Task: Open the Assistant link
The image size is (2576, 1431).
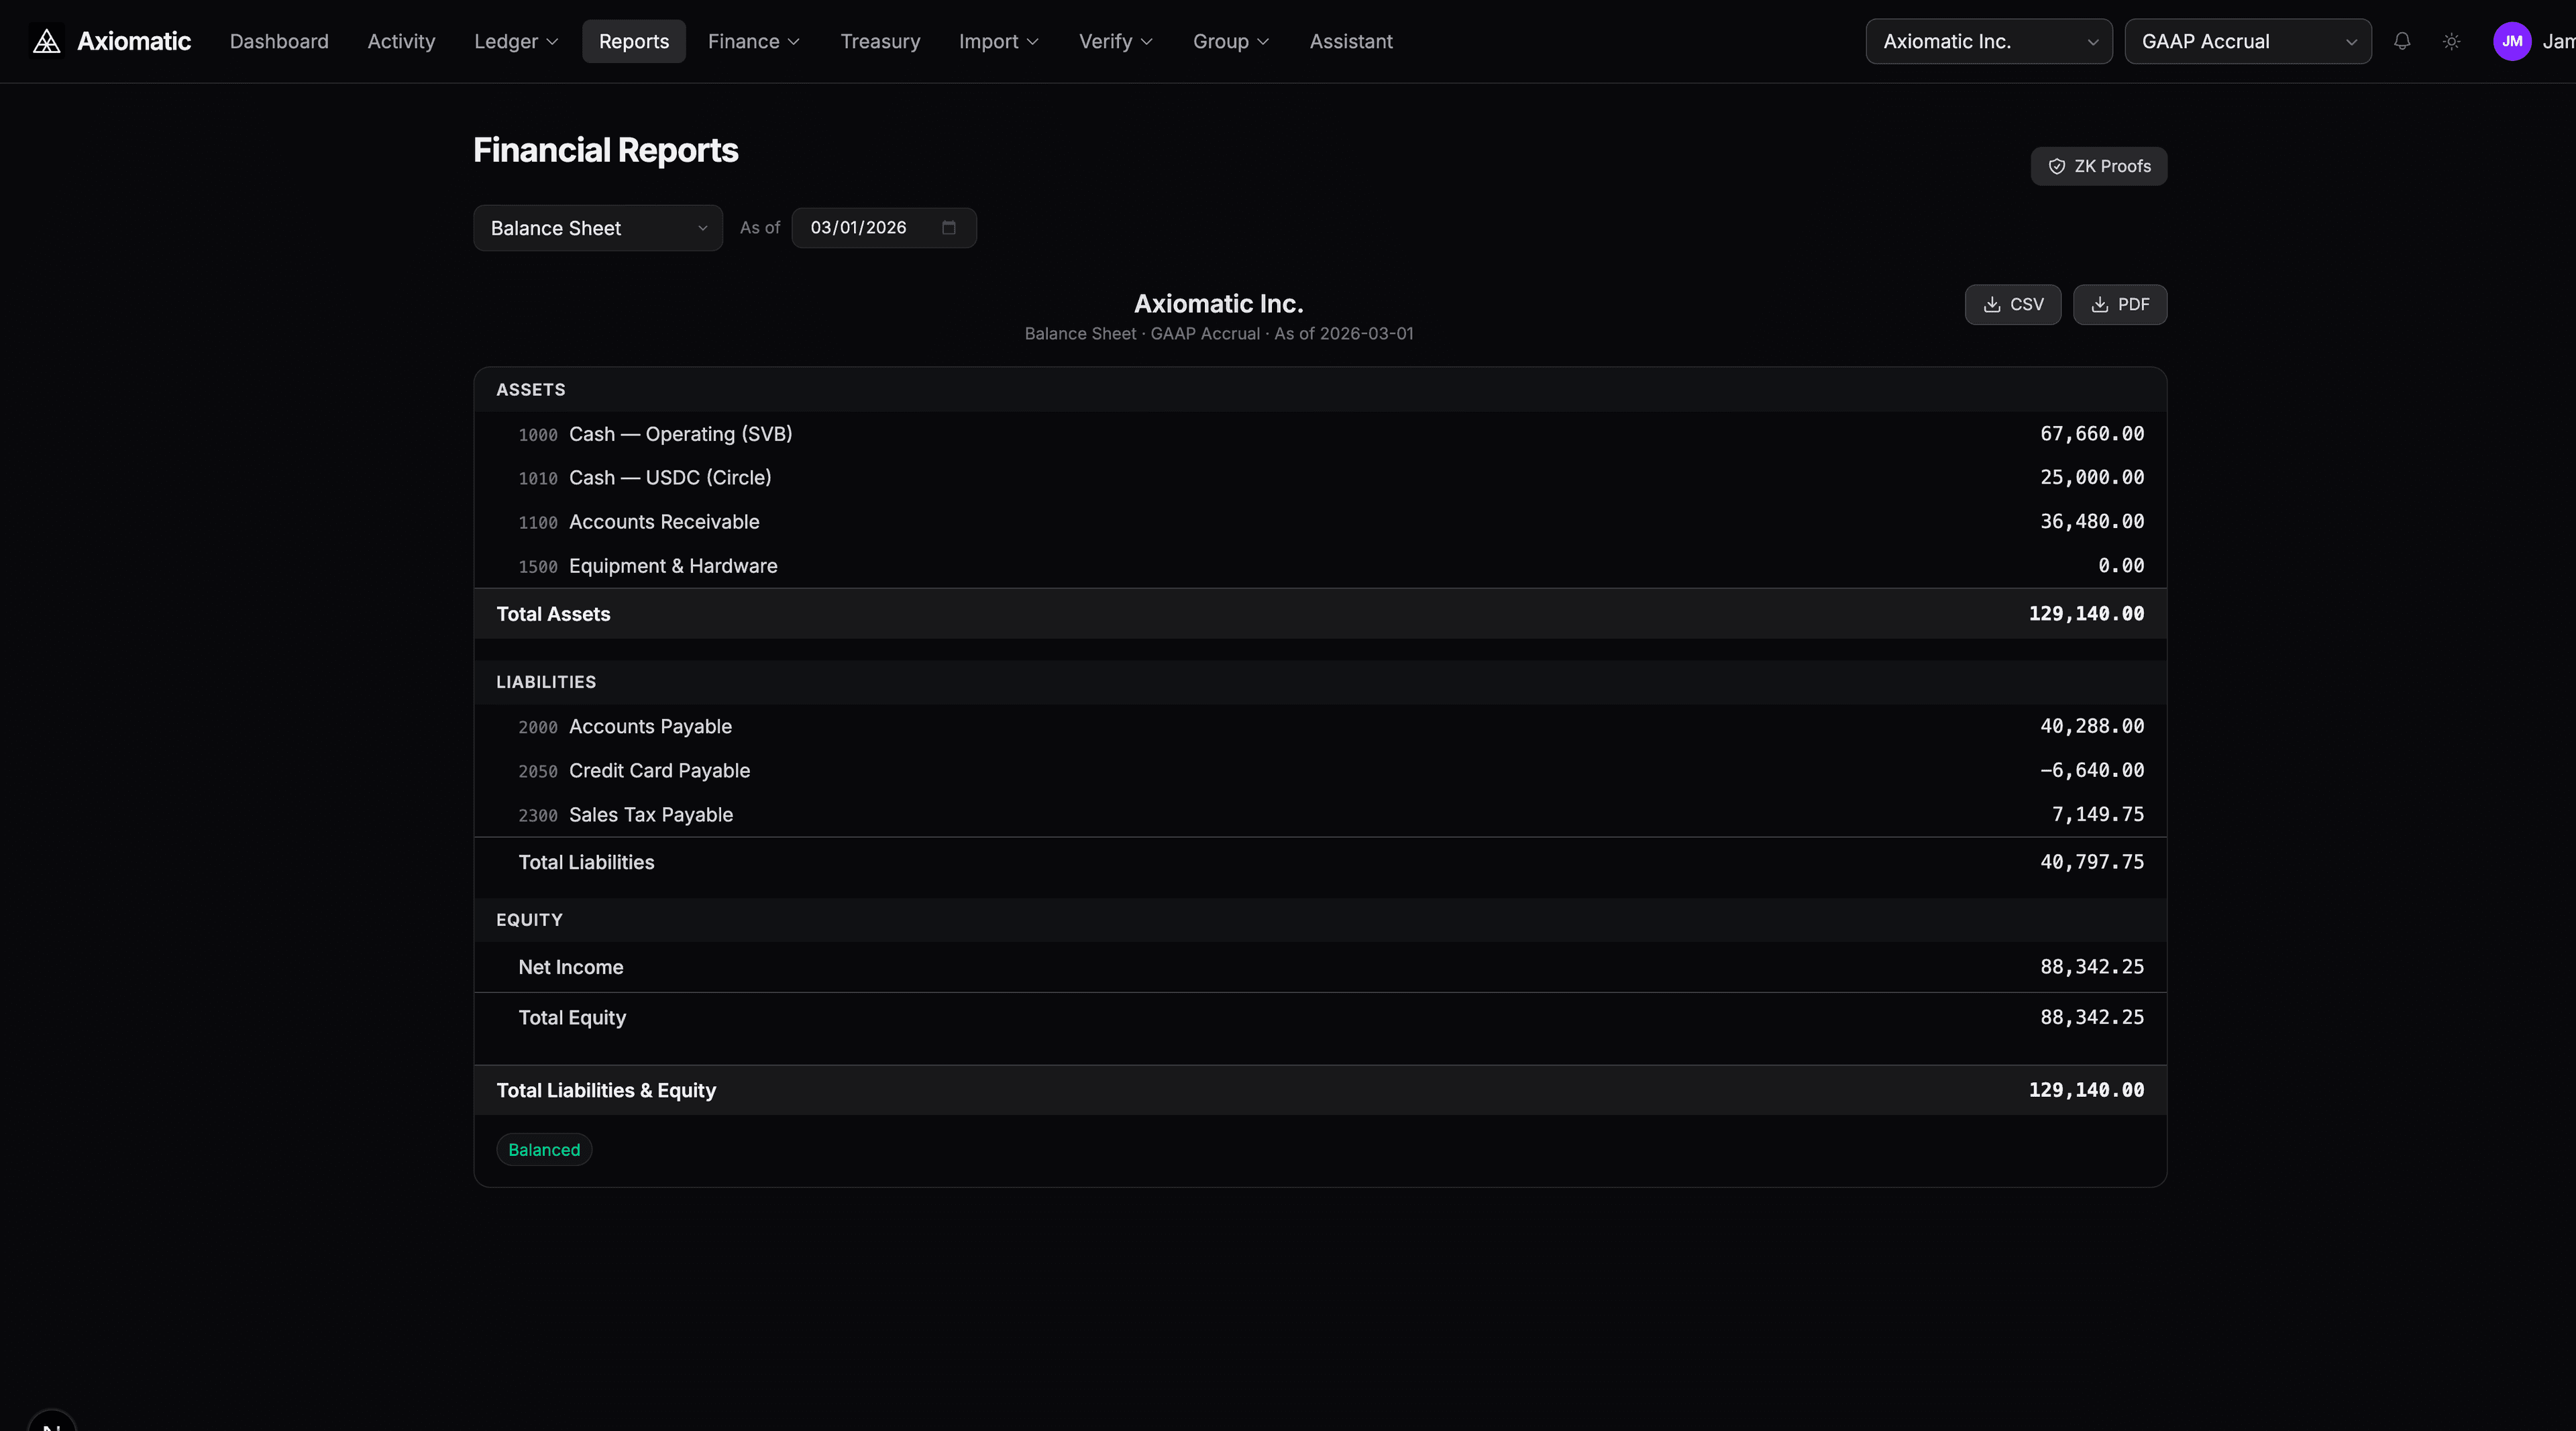Action: click(1350, 41)
